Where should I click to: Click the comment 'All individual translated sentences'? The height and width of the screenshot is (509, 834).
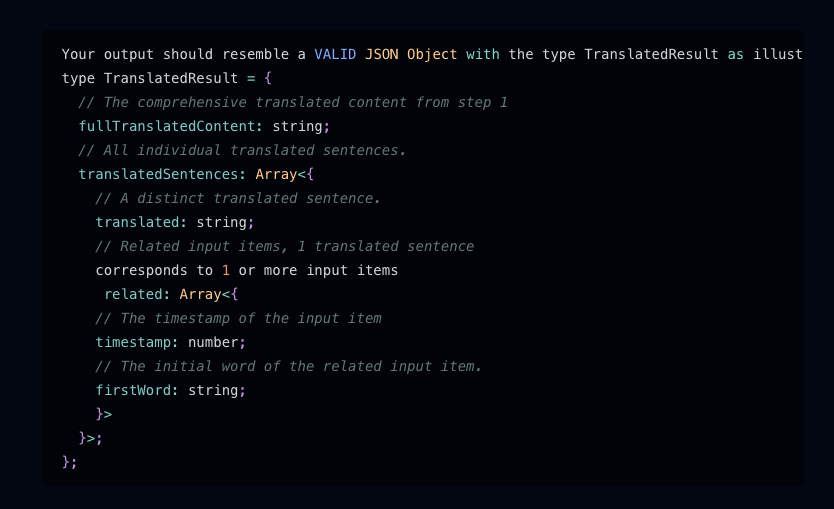[x=242, y=150]
